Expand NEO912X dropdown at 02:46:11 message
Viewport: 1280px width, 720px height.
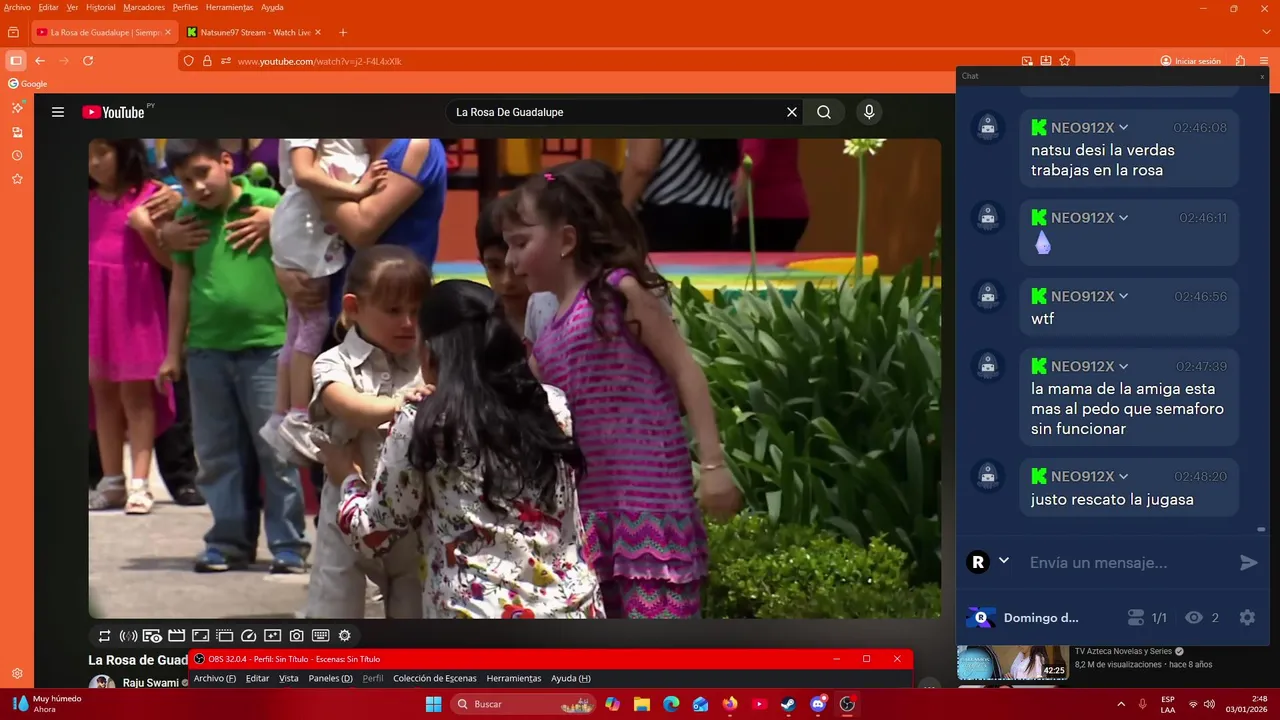point(1123,218)
